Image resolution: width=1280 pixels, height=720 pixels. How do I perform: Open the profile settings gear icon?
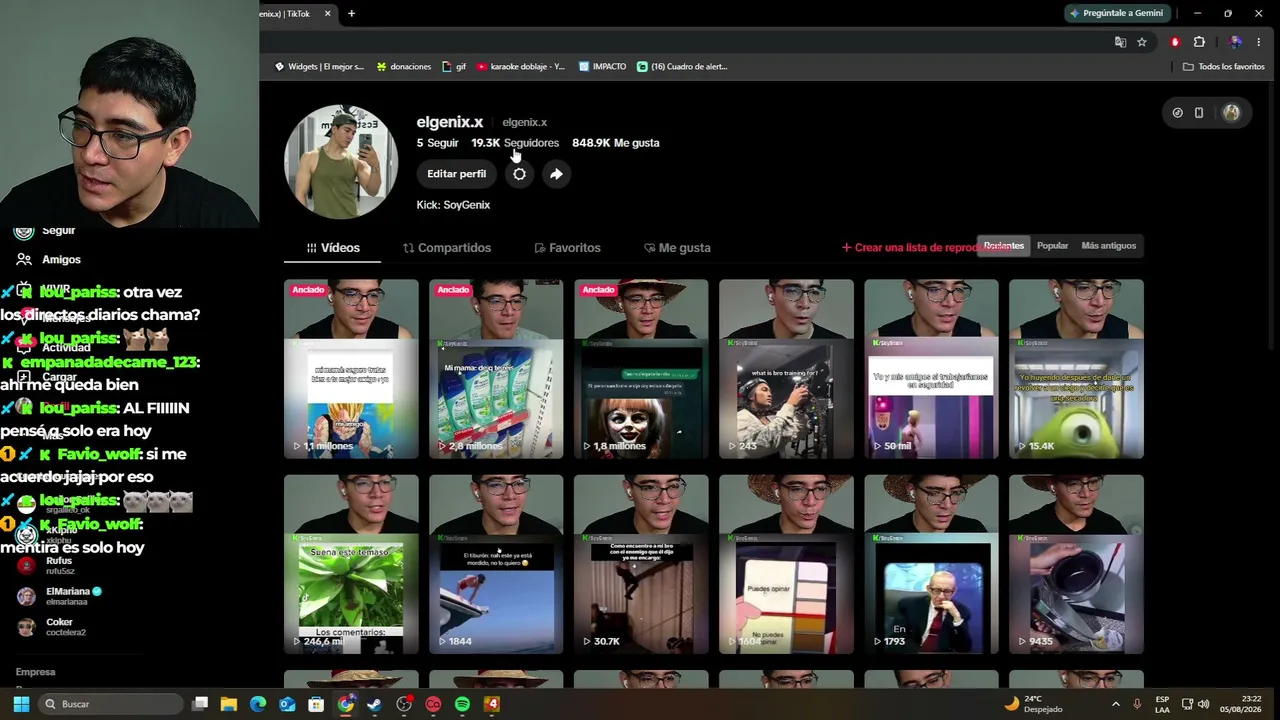coord(519,174)
